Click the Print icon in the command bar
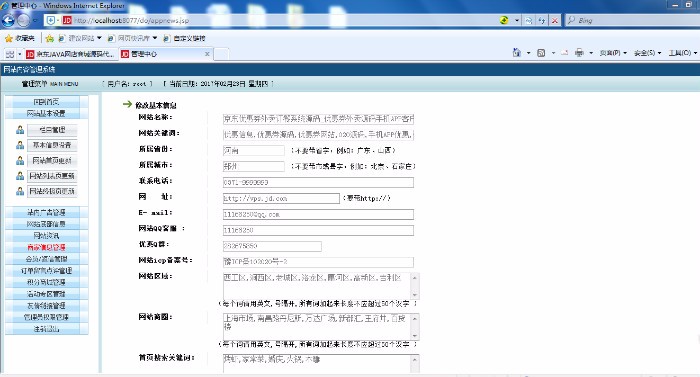Screen dimensions: 700x377 click(579, 53)
